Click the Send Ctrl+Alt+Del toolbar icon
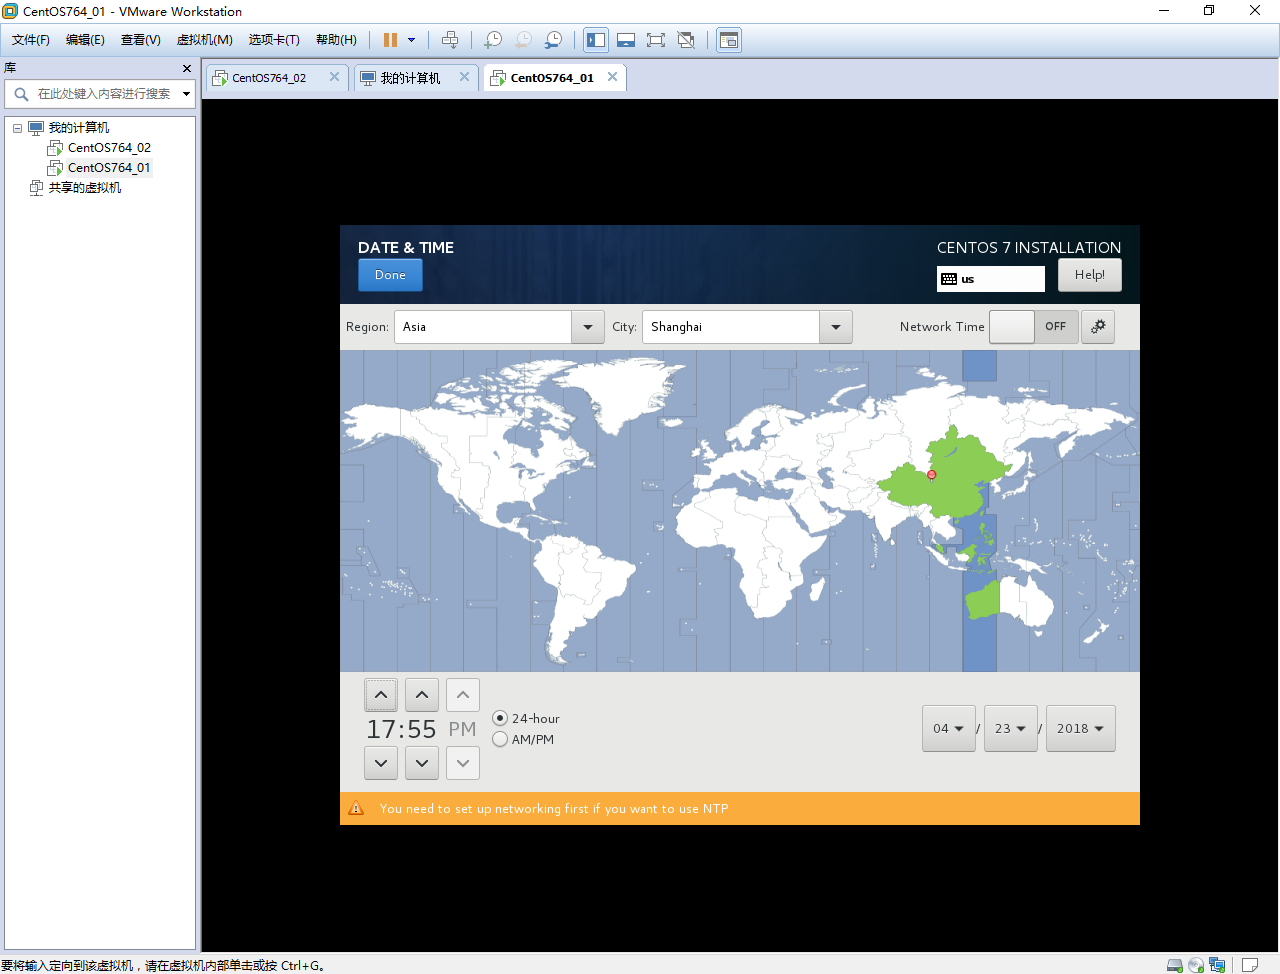1280x974 pixels. pos(450,40)
